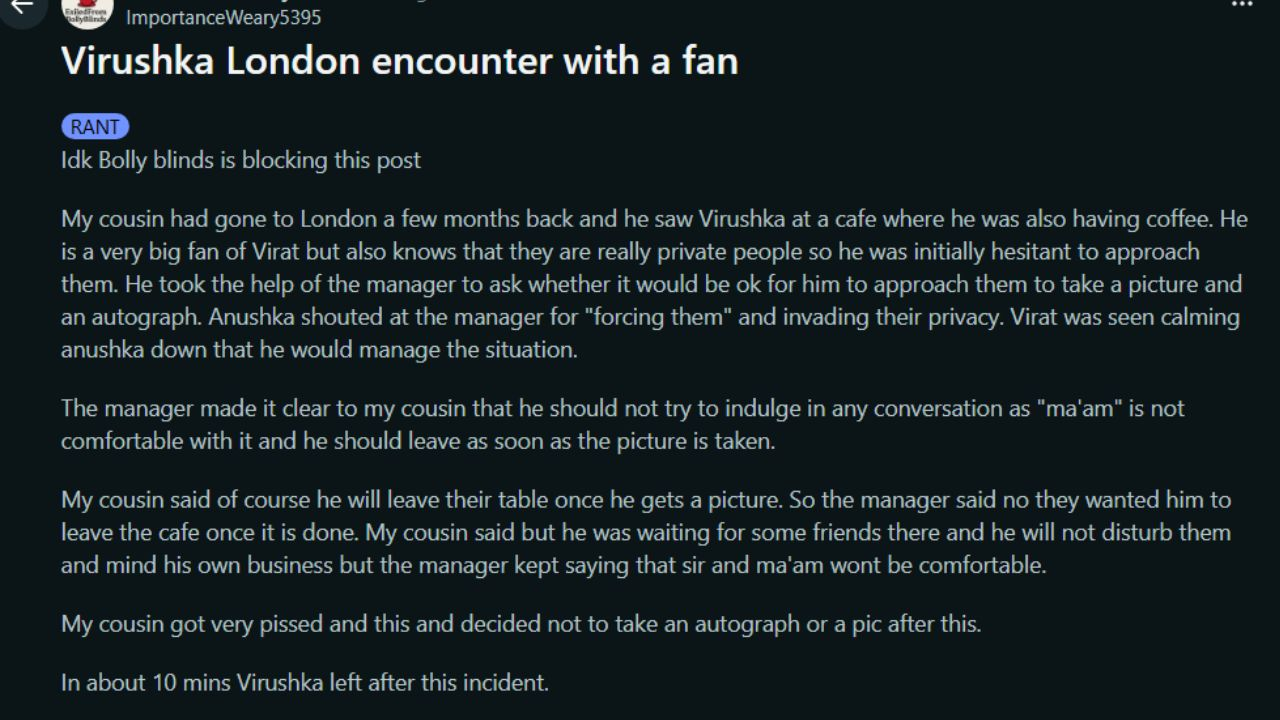Image resolution: width=1280 pixels, height=720 pixels.
Task: Open the user menu for ImportanceWeary5395
Action: [222, 17]
